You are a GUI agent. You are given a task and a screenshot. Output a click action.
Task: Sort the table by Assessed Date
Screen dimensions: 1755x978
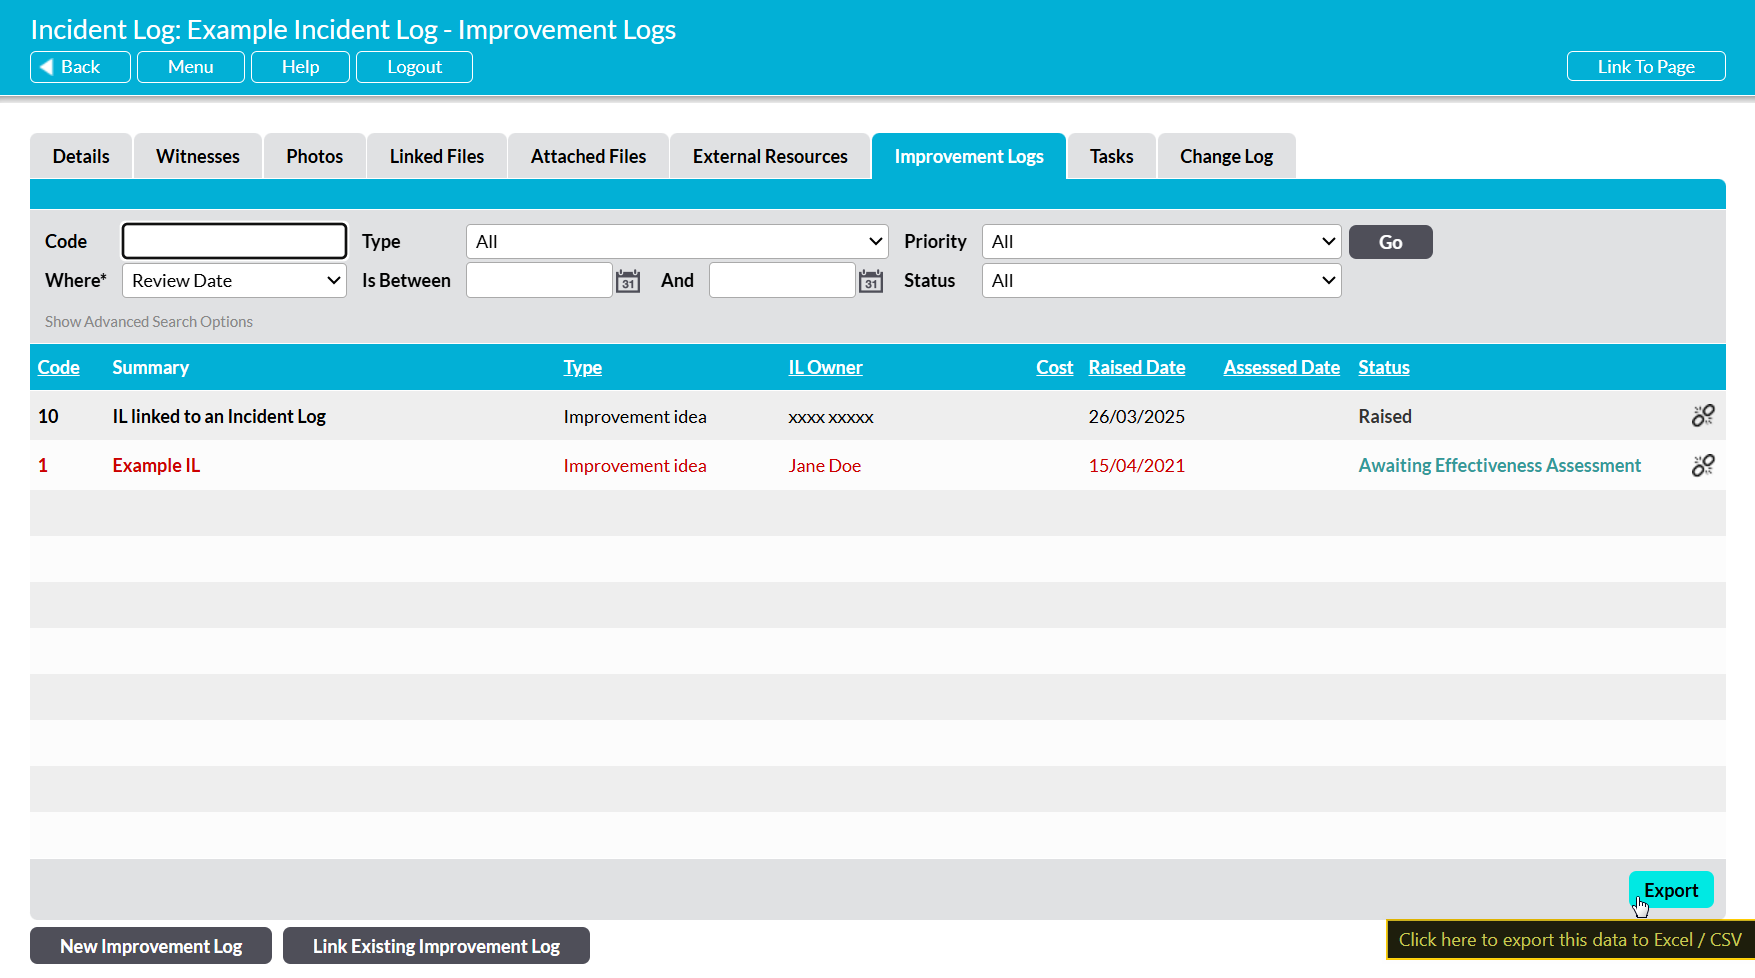pyautogui.click(x=1282, y=367)
